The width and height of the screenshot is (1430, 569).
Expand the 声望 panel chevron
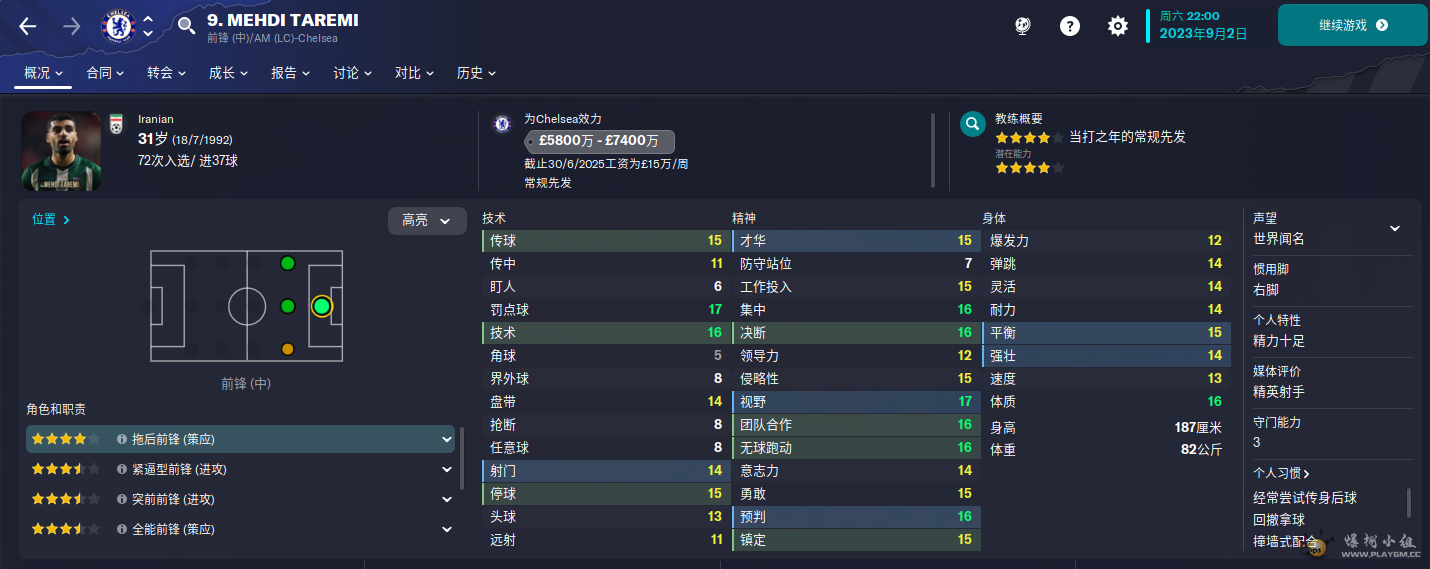1395,228
